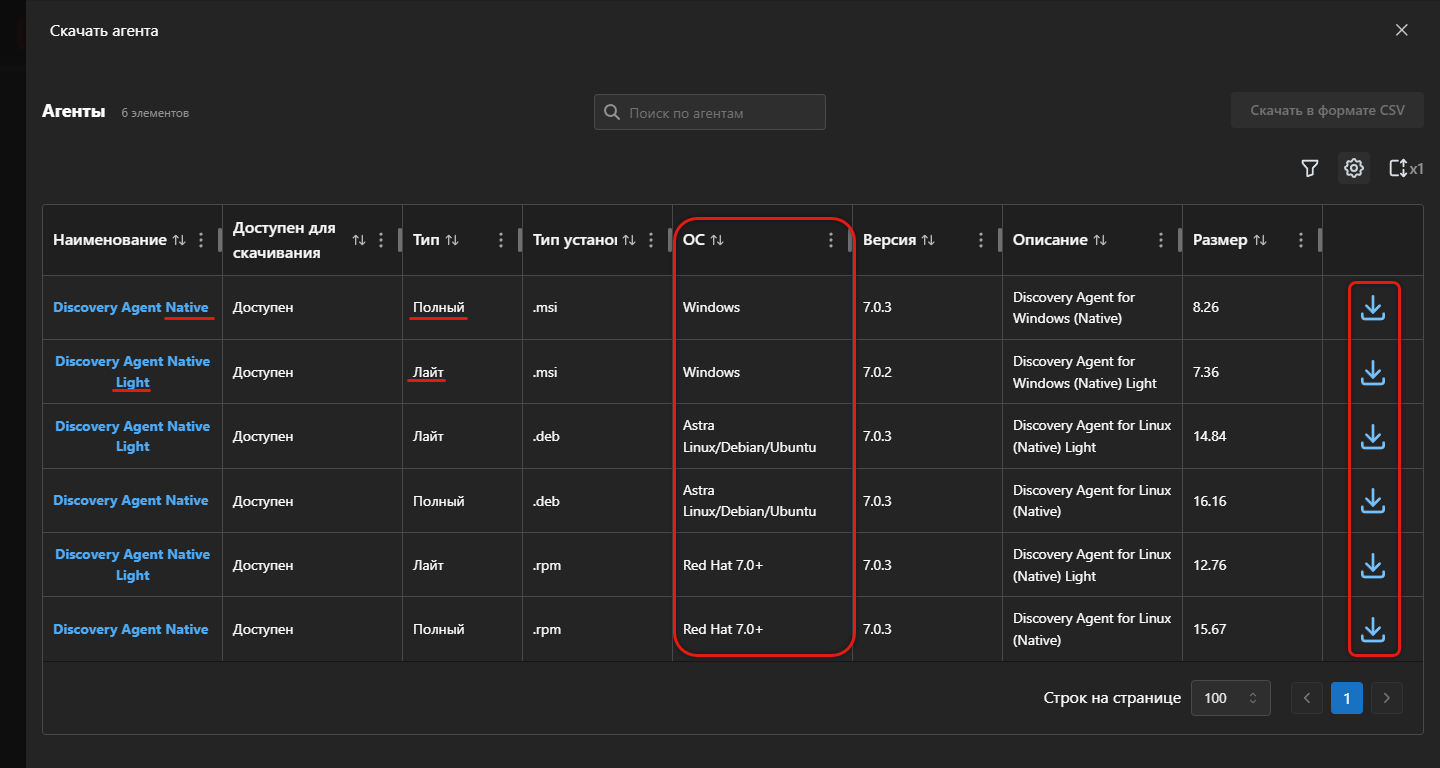Open the Описание column options menu
Screen dimensions: 1440x768
pyautogui.click(x=1160, y=240)
